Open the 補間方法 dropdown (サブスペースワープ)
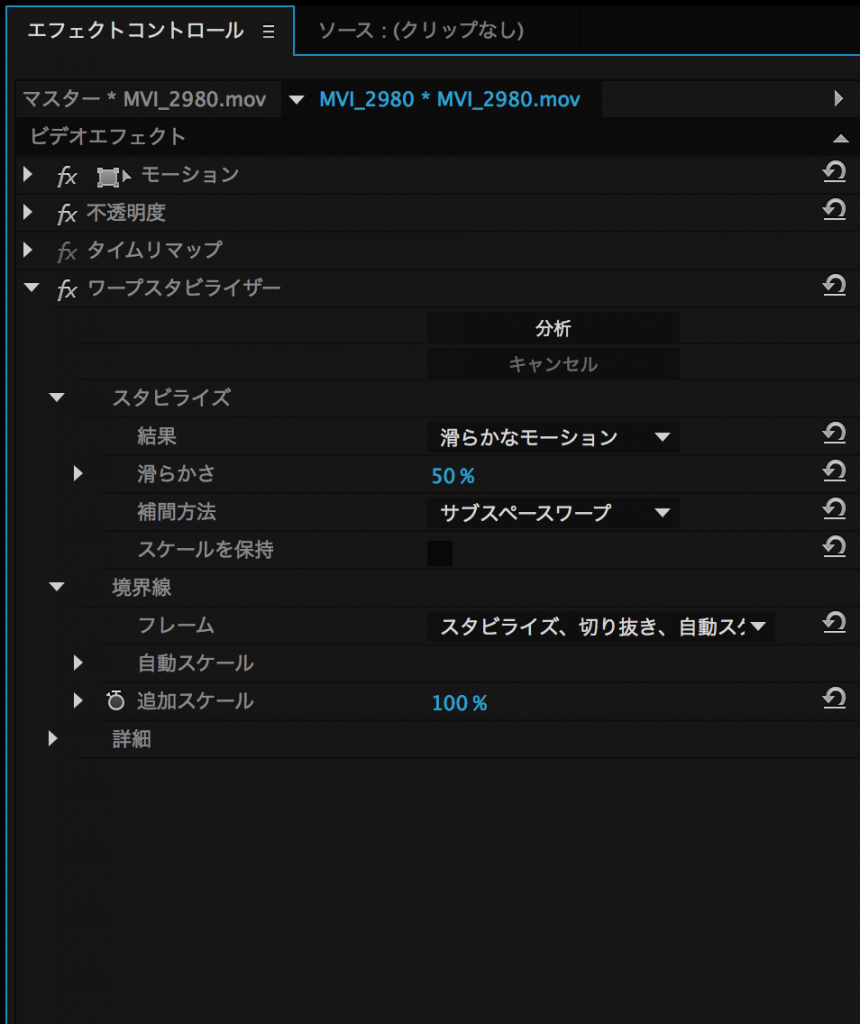Screen dimensions: 860x1024 tap(553, 513)
